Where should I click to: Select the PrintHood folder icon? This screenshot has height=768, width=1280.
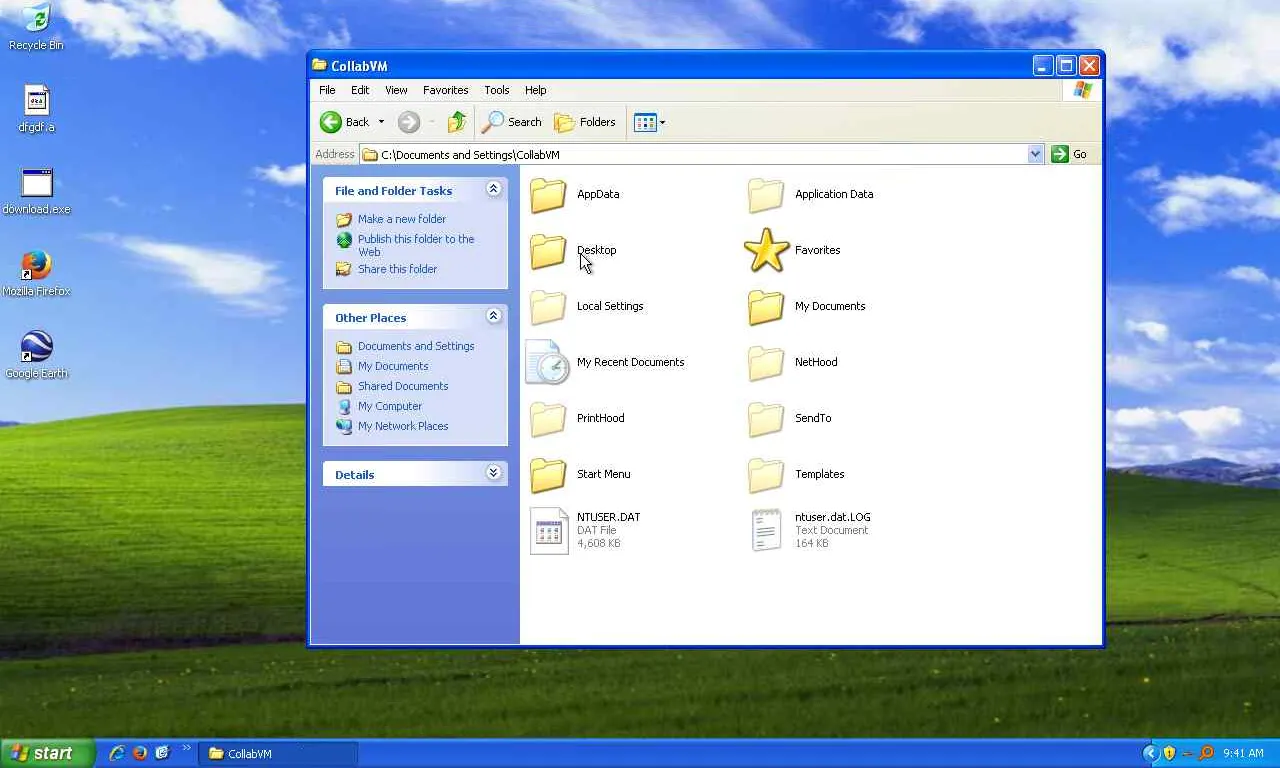coord(548,418)
